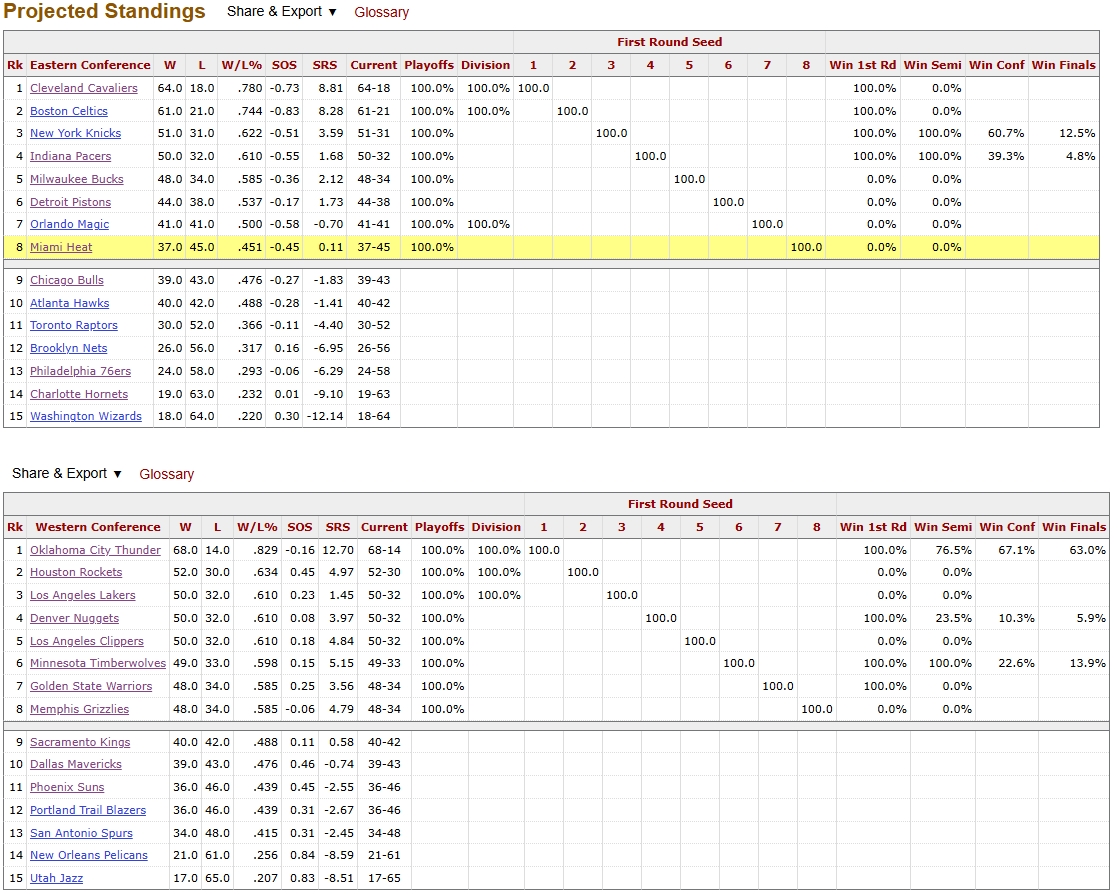The width and height of the screenshot is (1118, 894).
Task: Open the Glossary link above Western Conference table
Action: pyautogui.click(x=166, y=474)
